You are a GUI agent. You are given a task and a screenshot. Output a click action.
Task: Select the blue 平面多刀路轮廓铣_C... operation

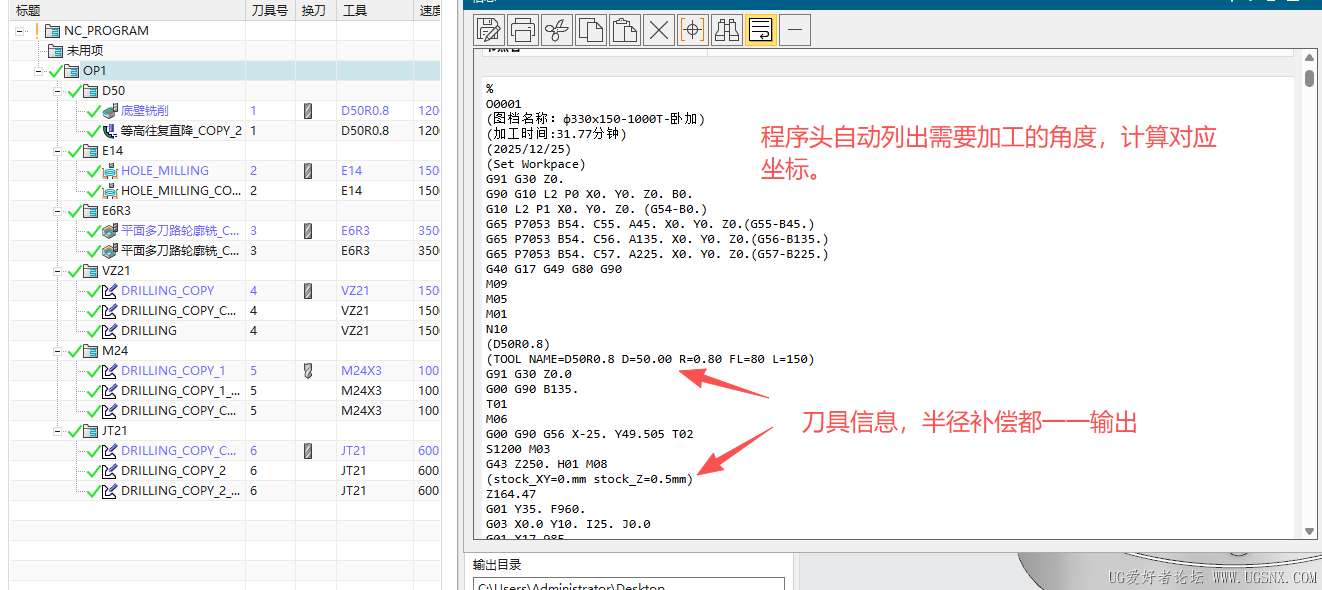pyautogui.click(x=181, y=230)
